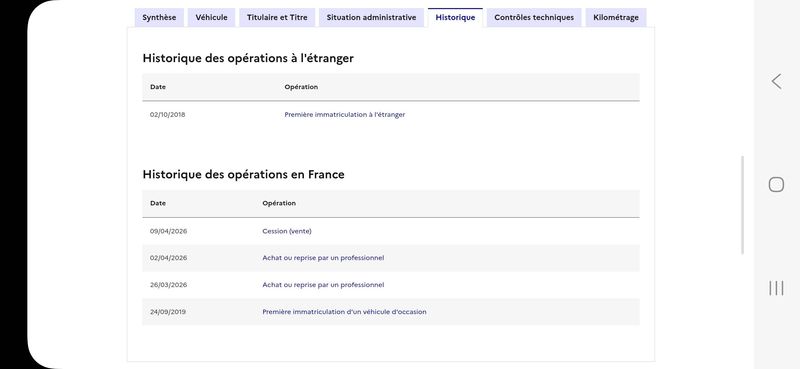Select the date 02/10/2018
Viewport: 800px width, 369px height.
click(x=167, y=115)
